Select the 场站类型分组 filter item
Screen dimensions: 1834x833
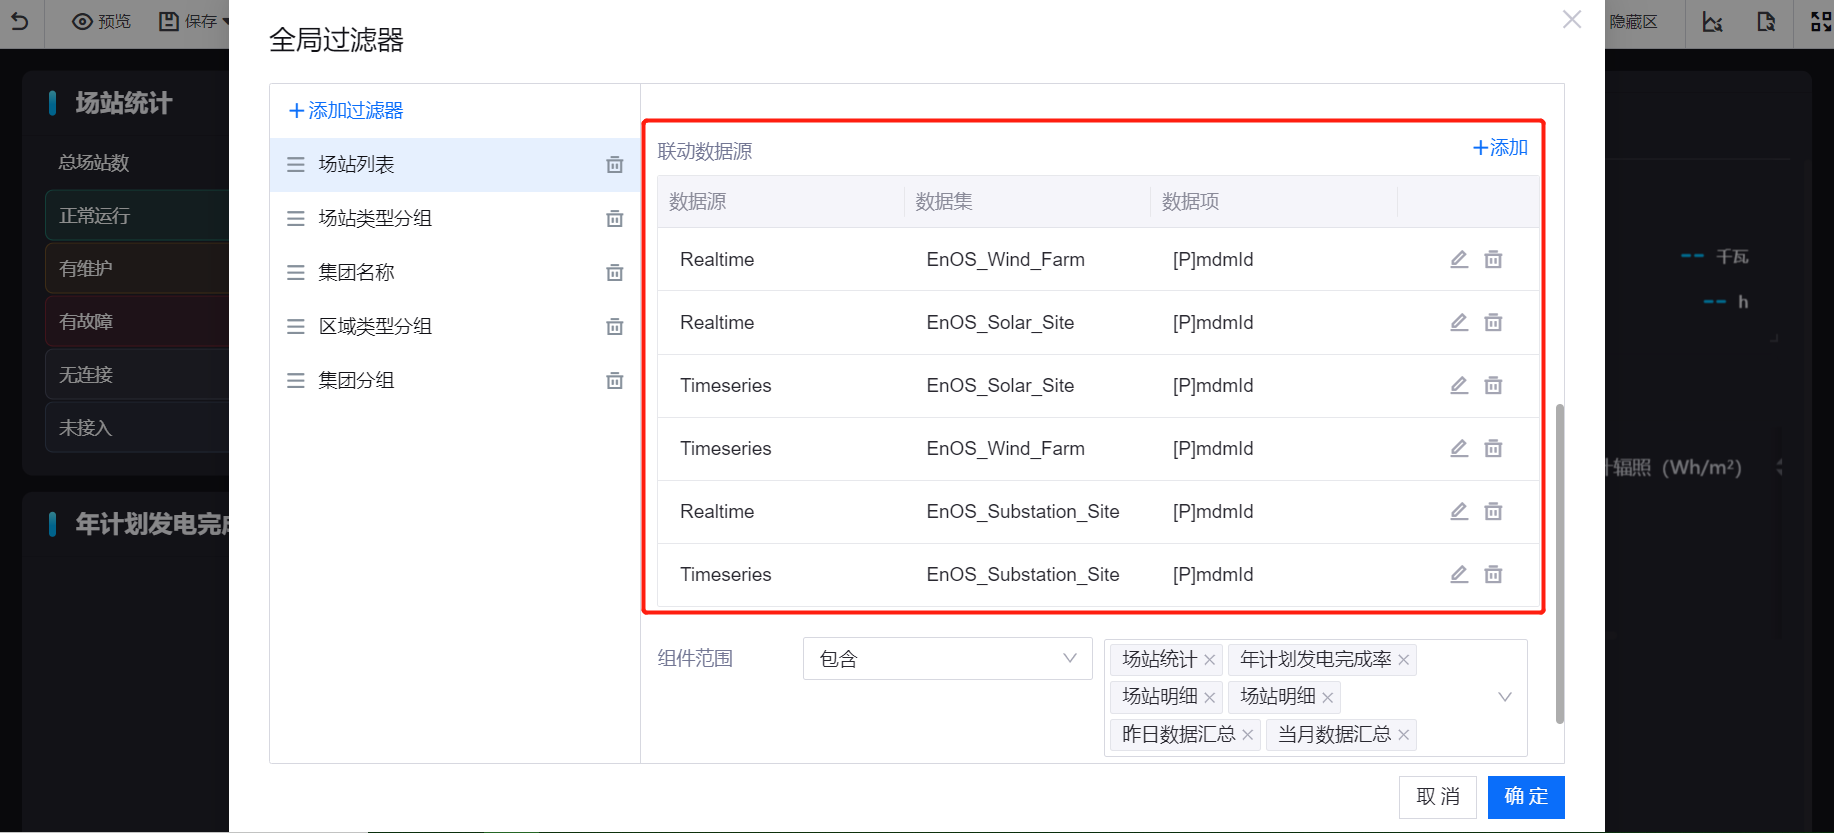click(x=375, y=218)
